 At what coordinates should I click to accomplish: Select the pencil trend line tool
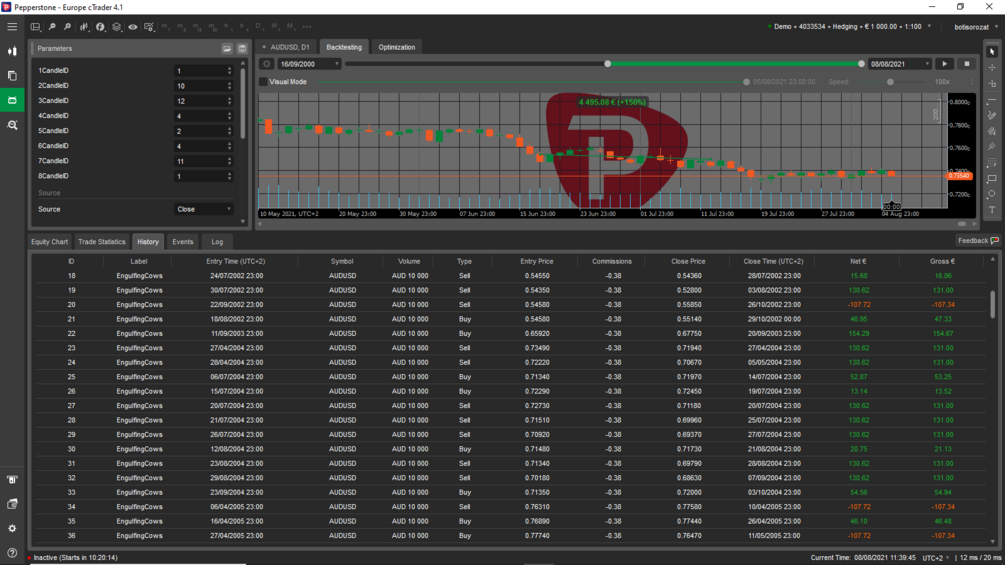click(x=992, y=115)
